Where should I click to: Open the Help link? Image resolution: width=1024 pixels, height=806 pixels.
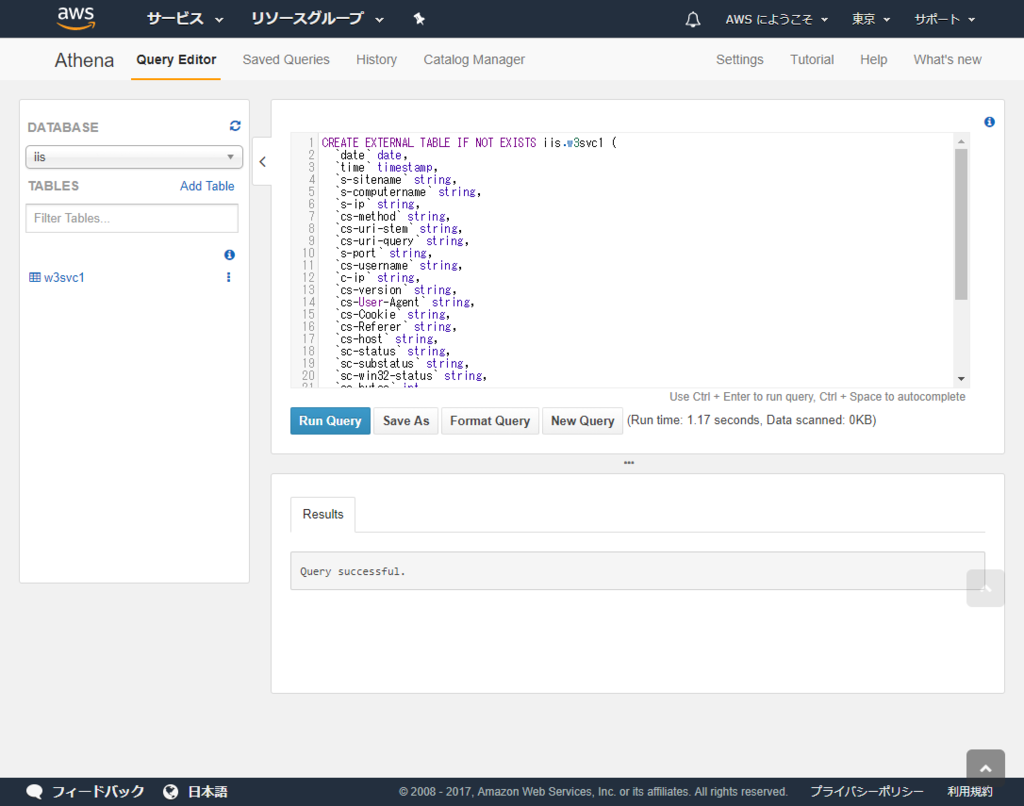[873, 59]
